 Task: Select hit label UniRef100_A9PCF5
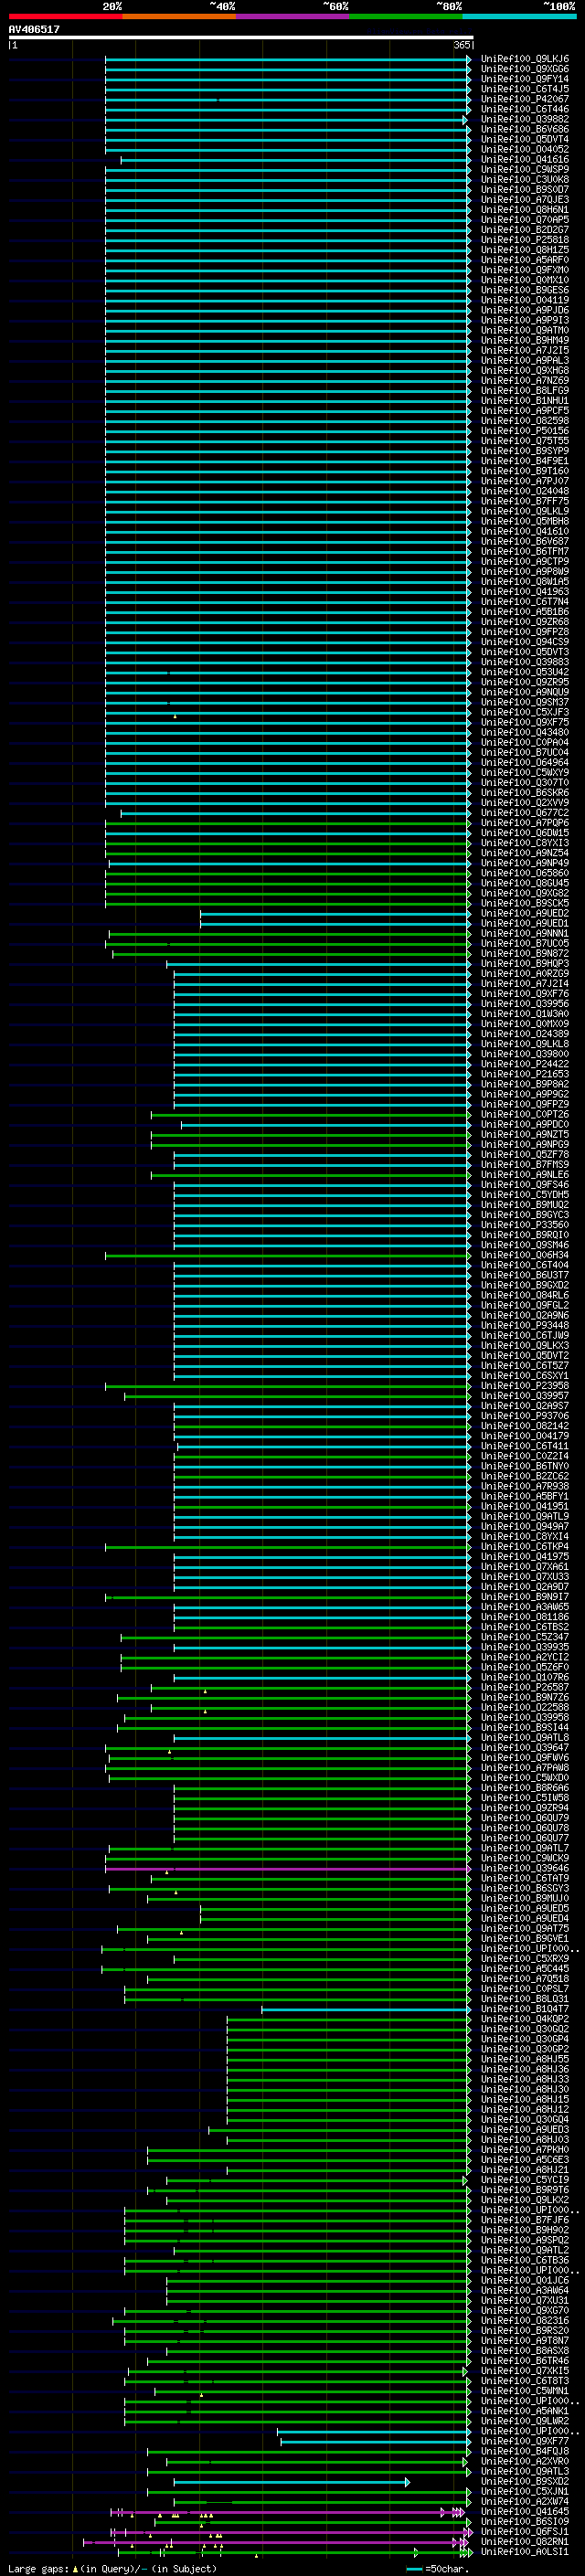525,410
